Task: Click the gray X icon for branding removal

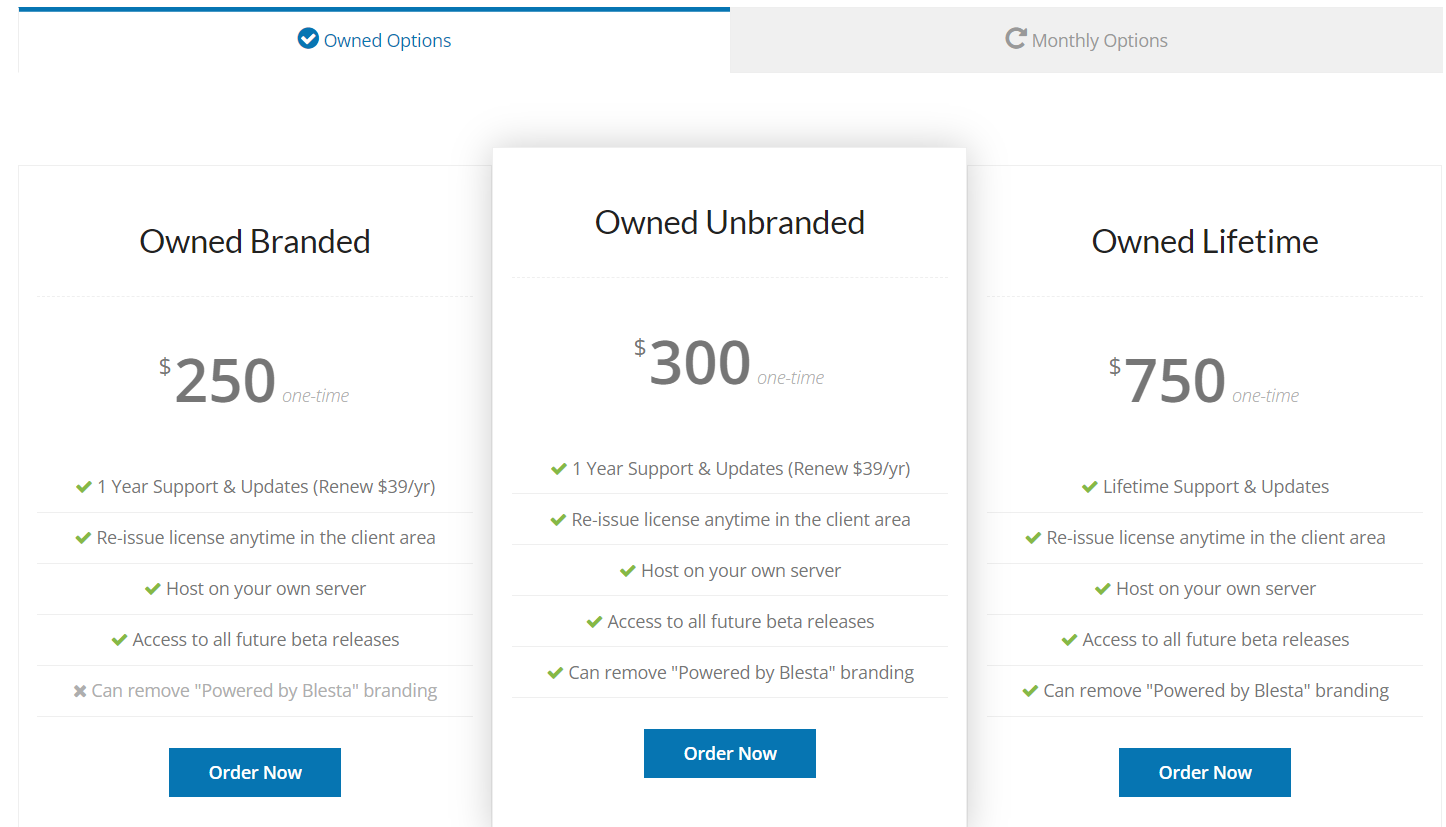Action: [x=80, y=691]
